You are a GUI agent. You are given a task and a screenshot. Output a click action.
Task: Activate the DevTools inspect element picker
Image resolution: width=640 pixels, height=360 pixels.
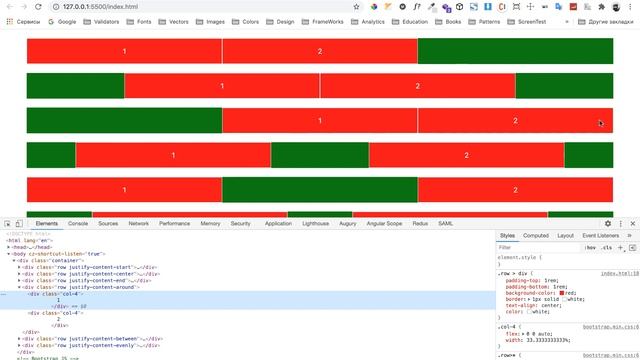tap(7, 224)
